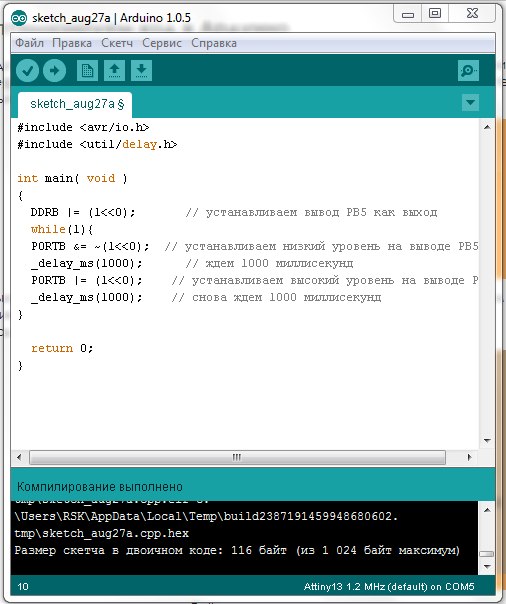This screenshot has width=506, height=604.
Task: Click the horizontal scrollbar right arrow
Action: (469, 457)
